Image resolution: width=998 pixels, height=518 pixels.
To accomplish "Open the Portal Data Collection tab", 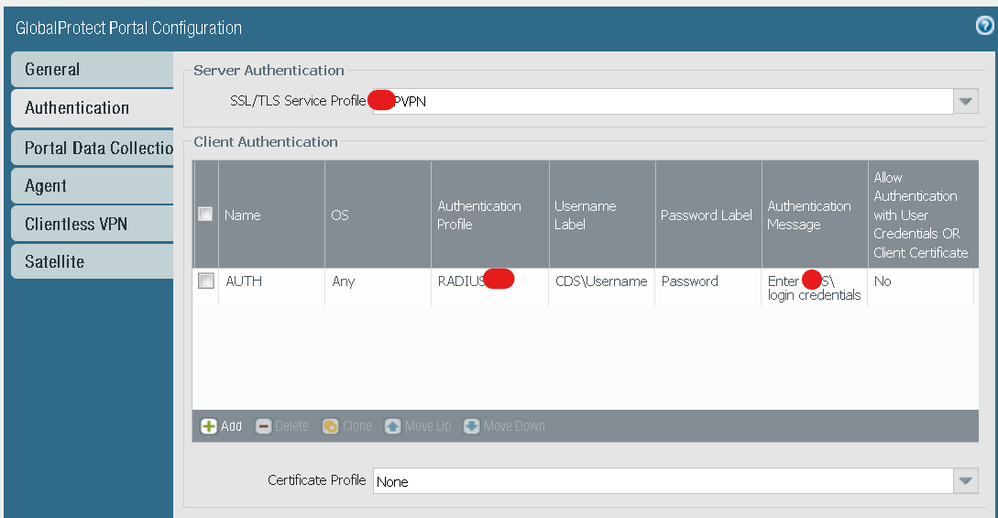I will pos(92,147).
